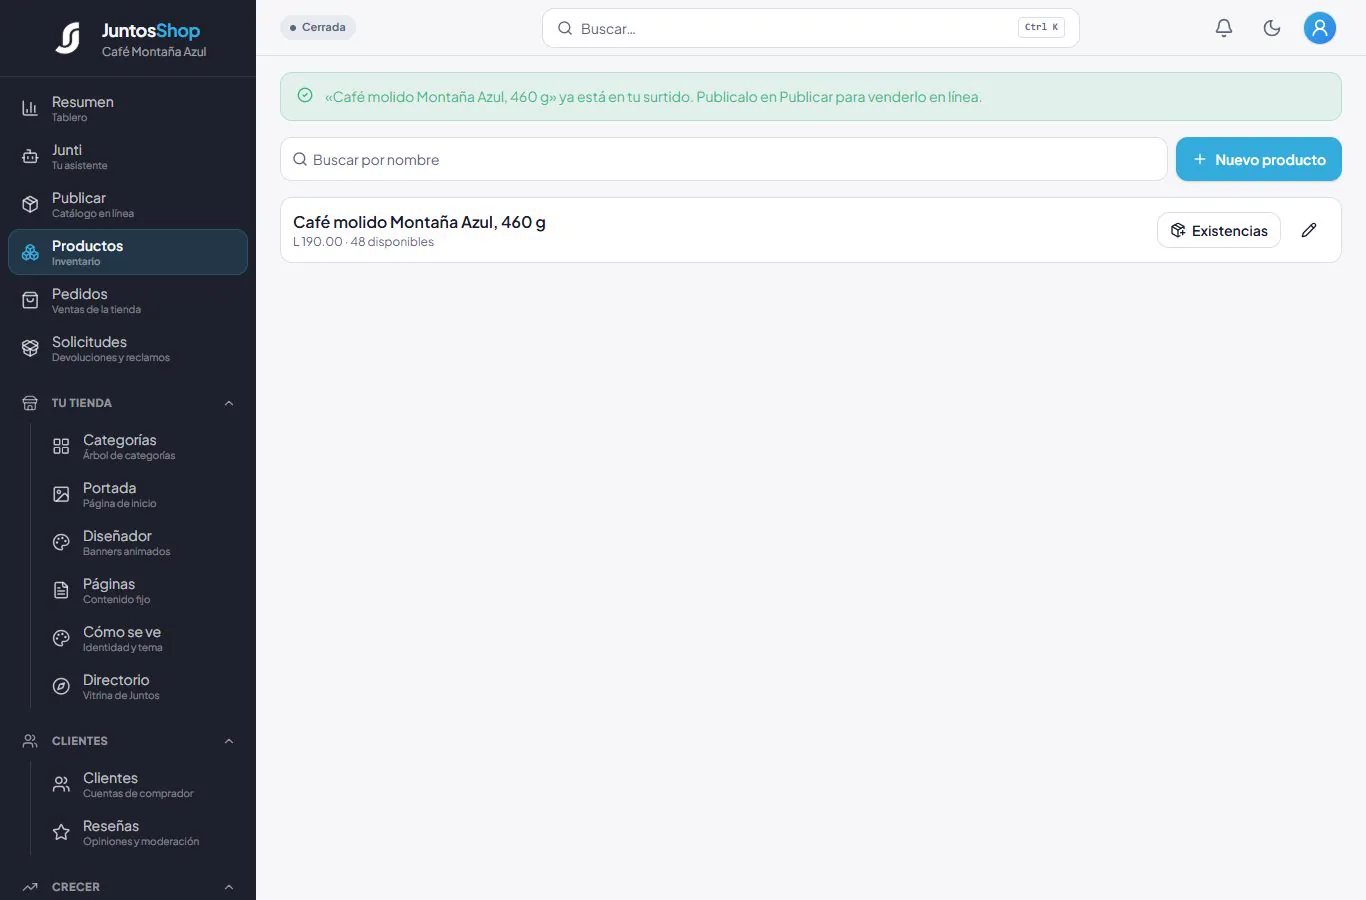
Task: Click the Café molido Montaña Azul, 460 g product name
Action: (x=419, y=222)
